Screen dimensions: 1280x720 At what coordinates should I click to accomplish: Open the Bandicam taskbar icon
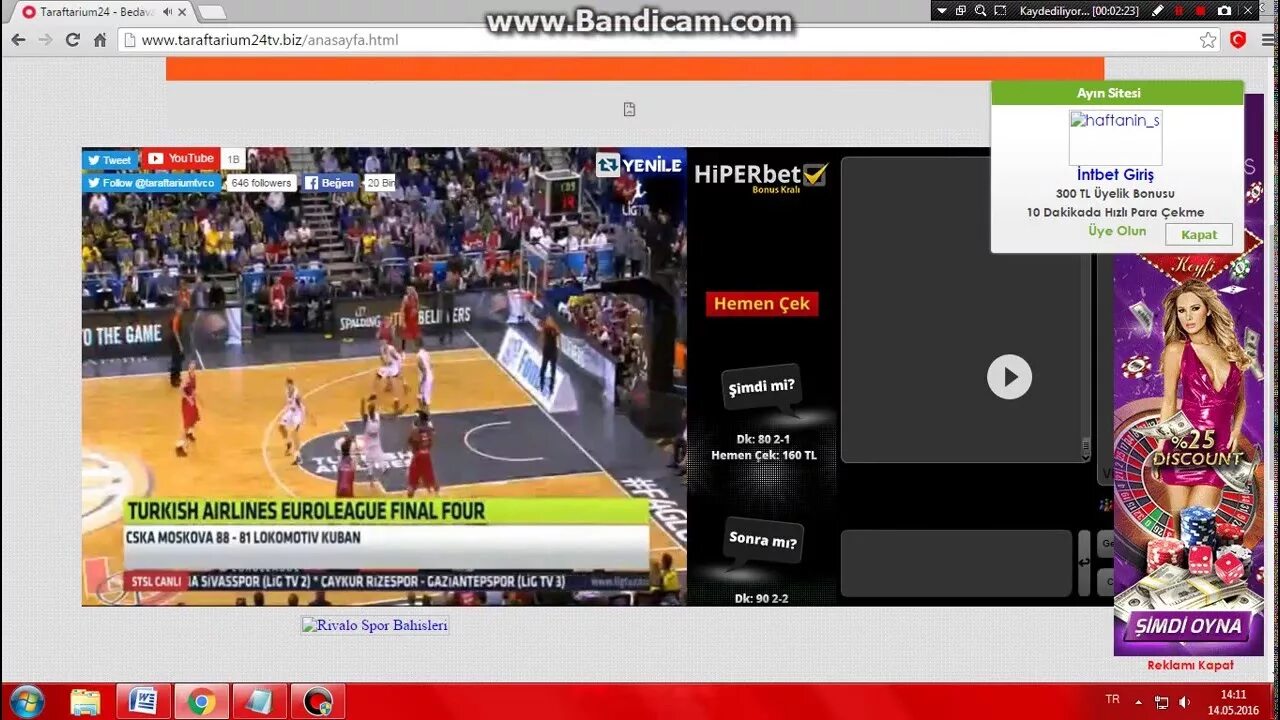(318, 702)
